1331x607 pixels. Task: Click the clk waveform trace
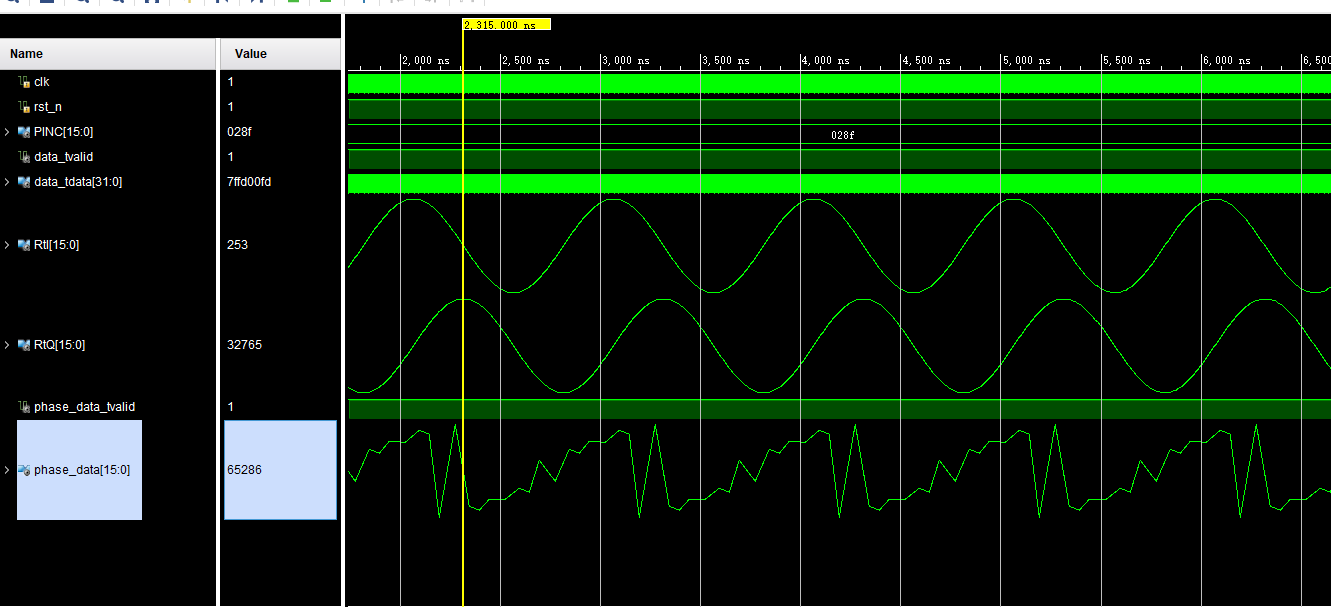click(839, 84)
